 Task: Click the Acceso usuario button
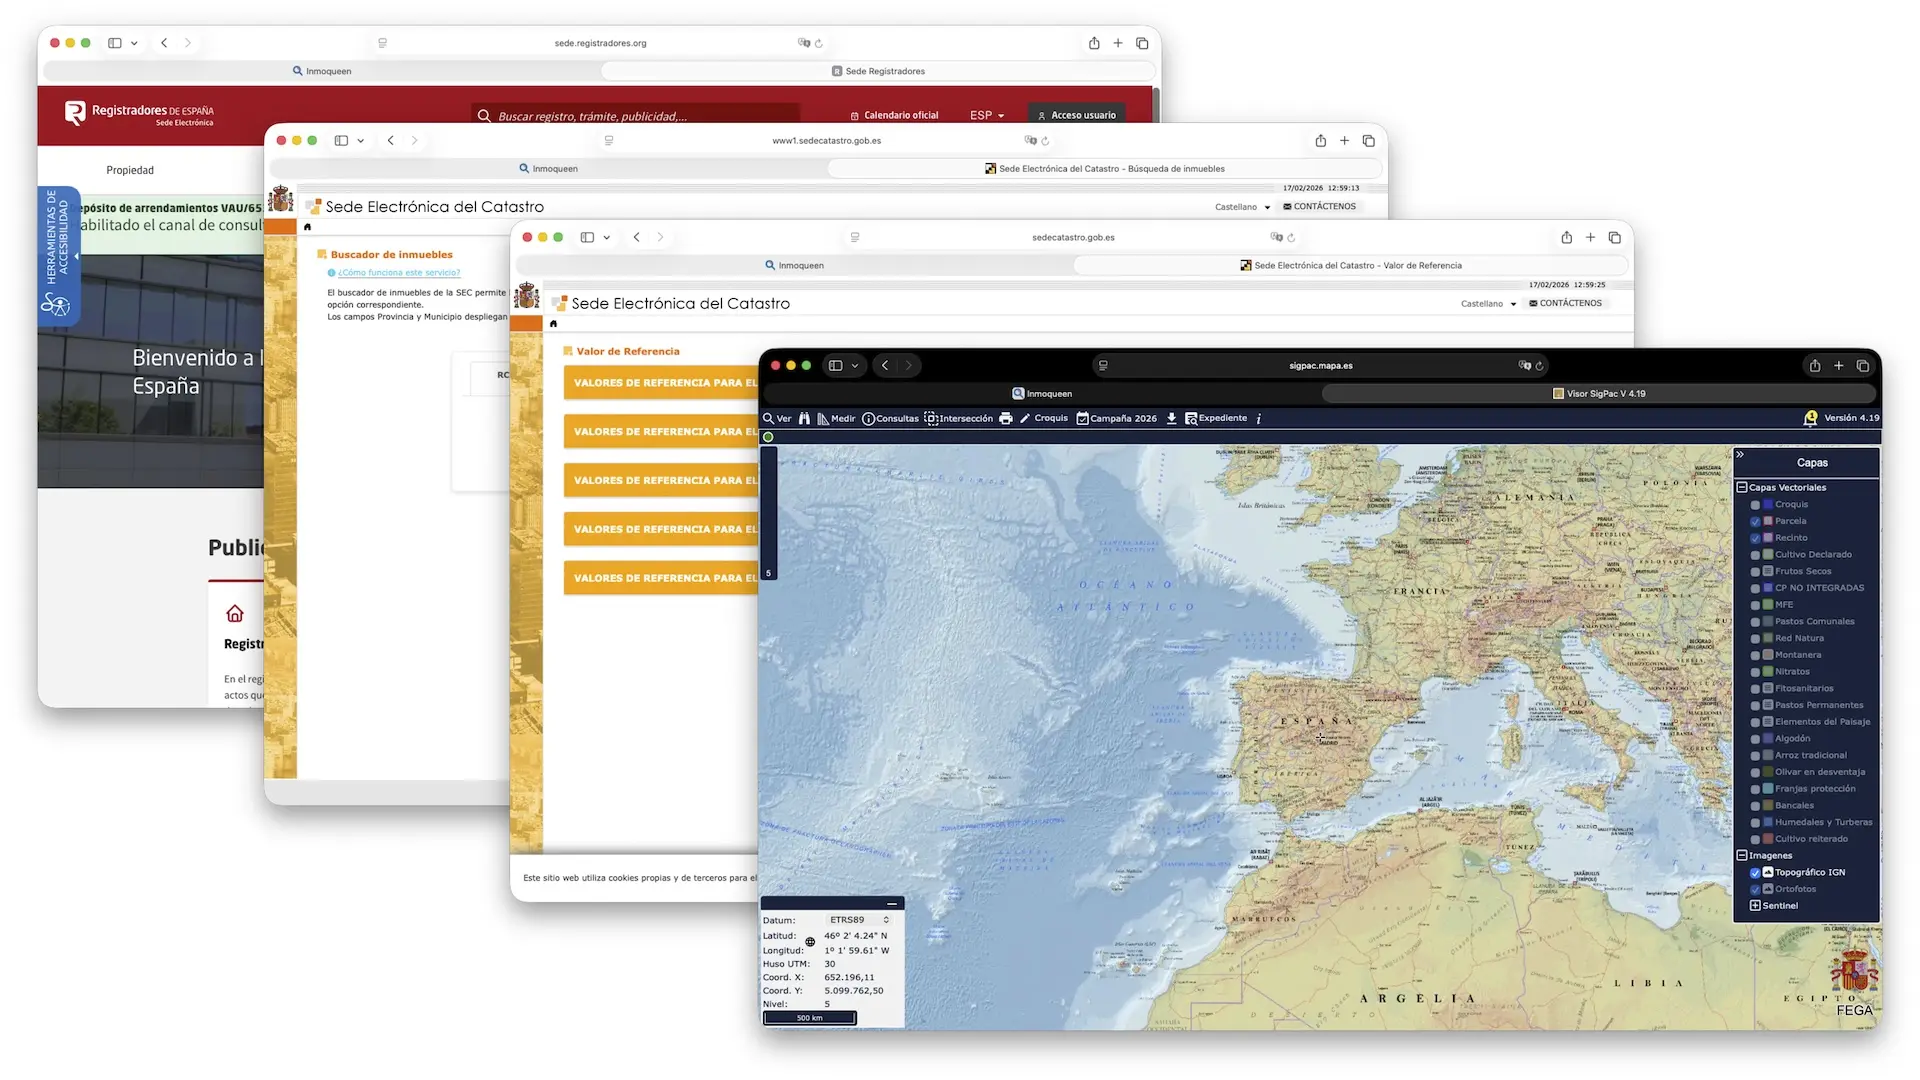coord(1077,115)
